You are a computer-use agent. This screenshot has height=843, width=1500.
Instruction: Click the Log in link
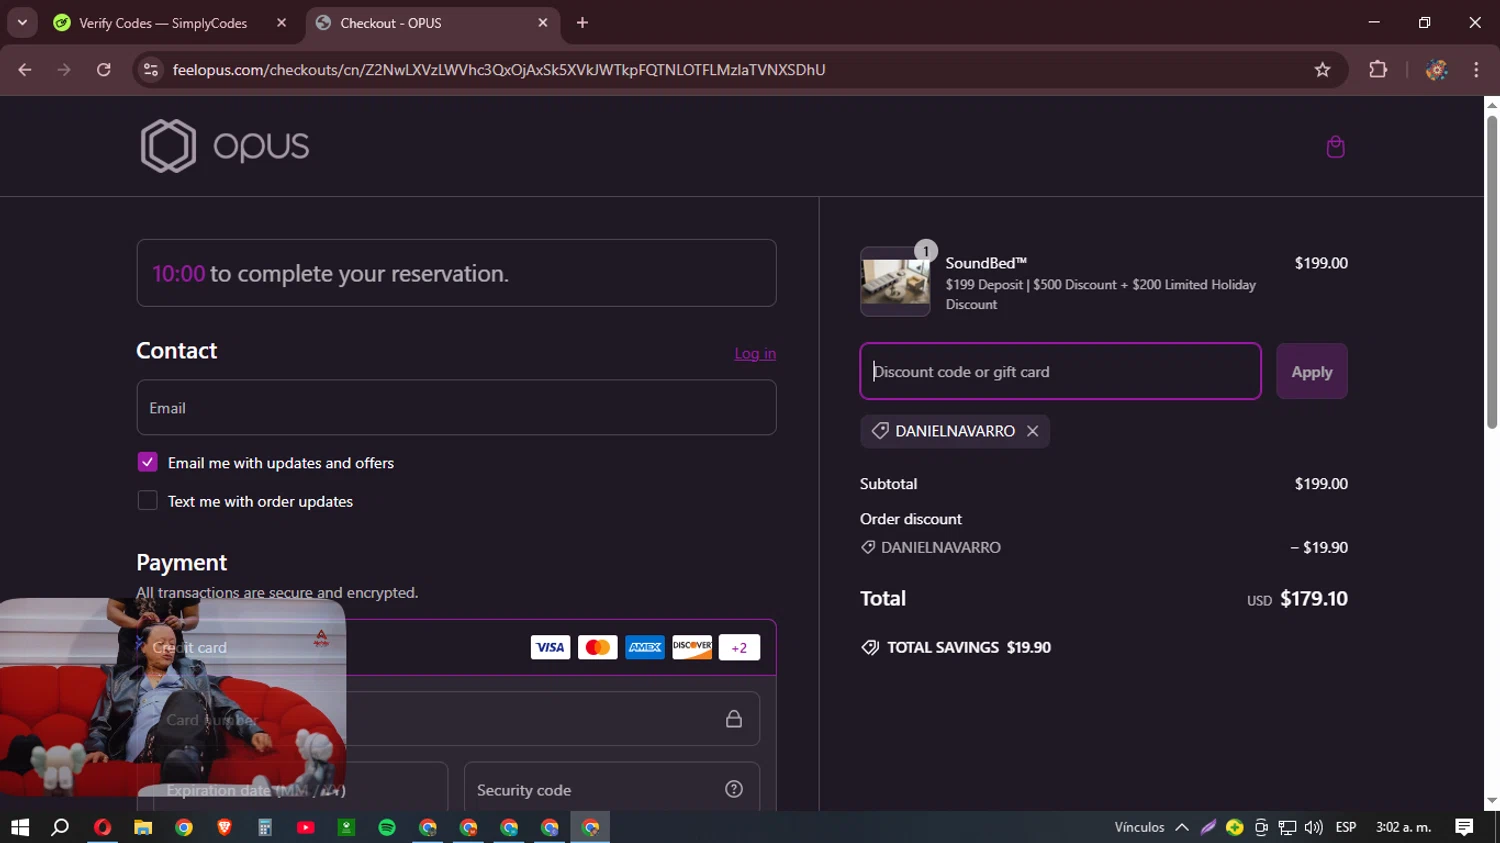755,354
